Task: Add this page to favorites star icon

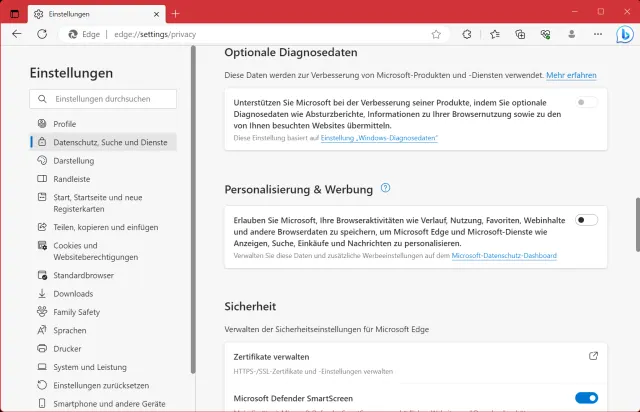Action: pos(436,33)
